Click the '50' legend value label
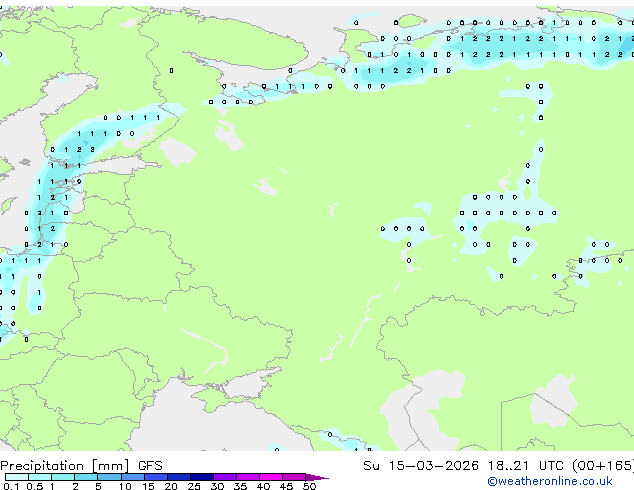The width and height of the screenshot is (634, 490). (x=309, y=486)
